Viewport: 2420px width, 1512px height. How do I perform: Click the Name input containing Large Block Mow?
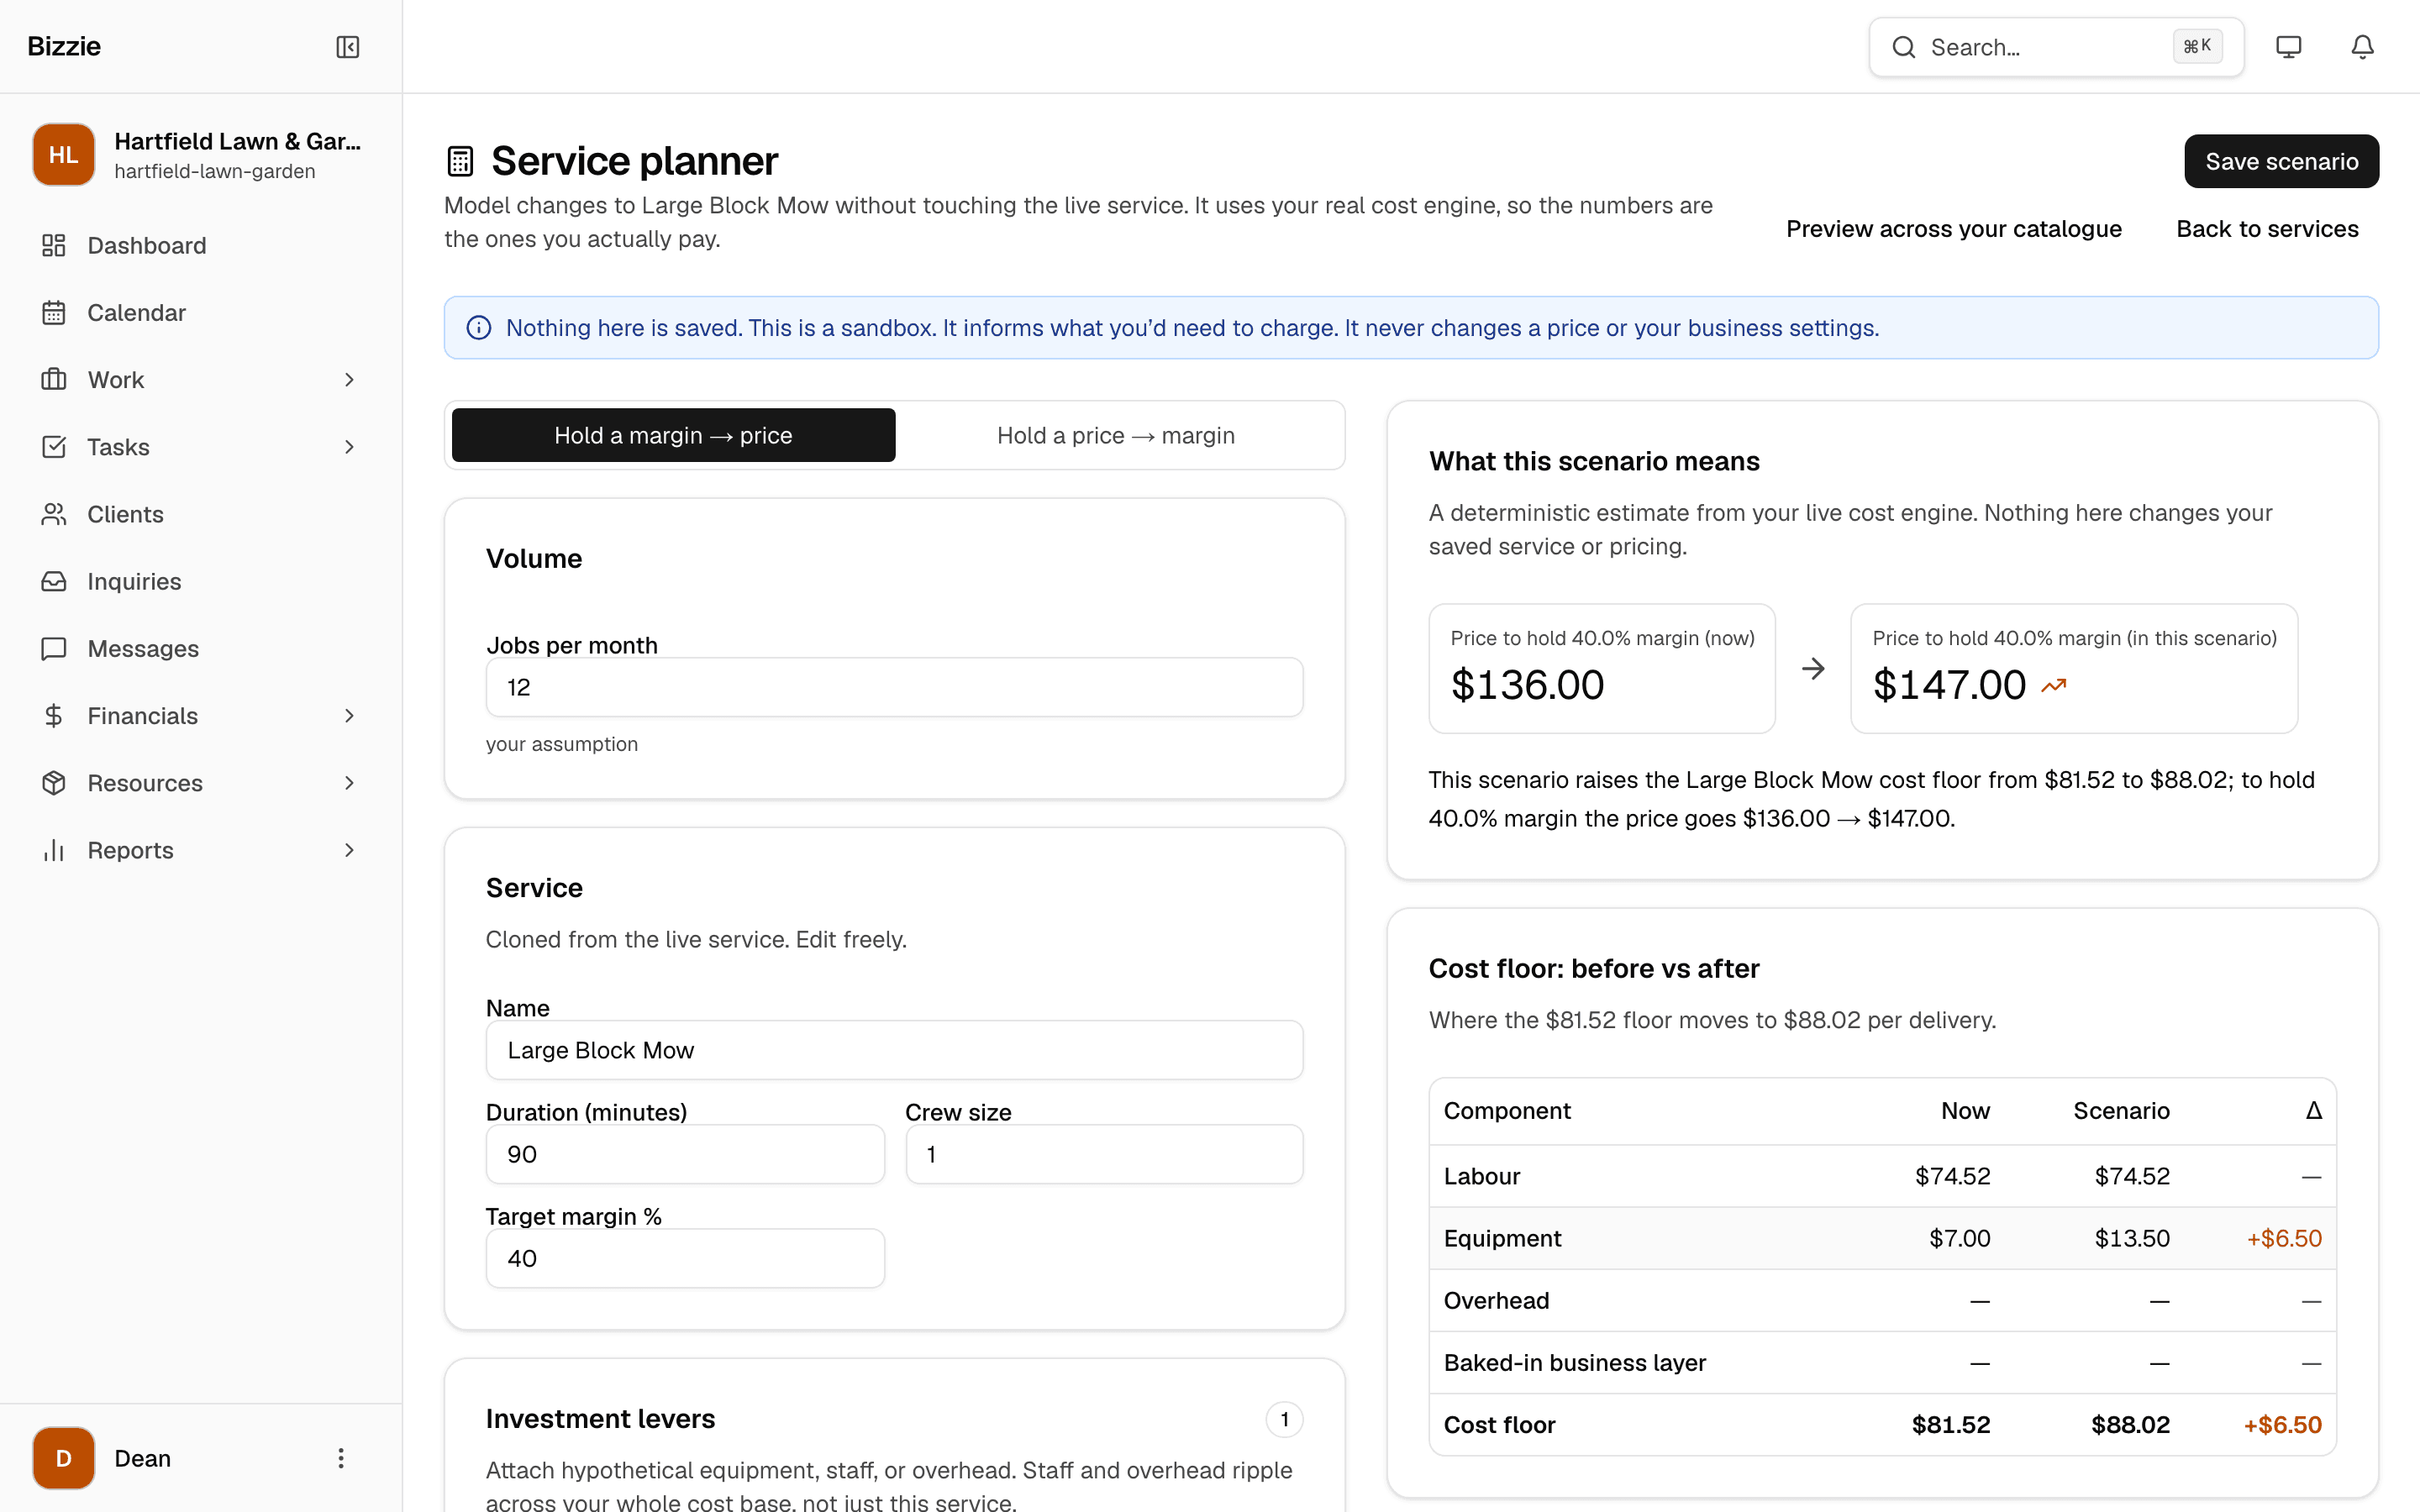click(x=894, y=1050)
